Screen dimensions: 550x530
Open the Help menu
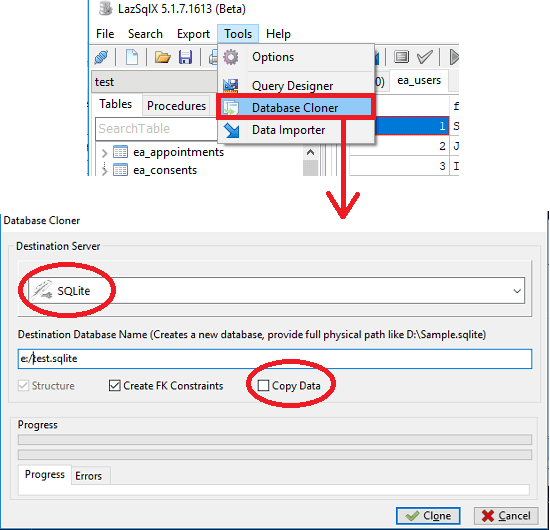[278, 34]
